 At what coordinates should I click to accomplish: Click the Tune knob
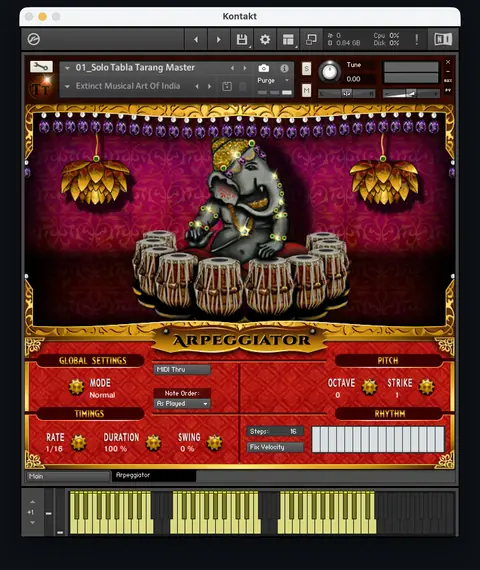(329, 72)
